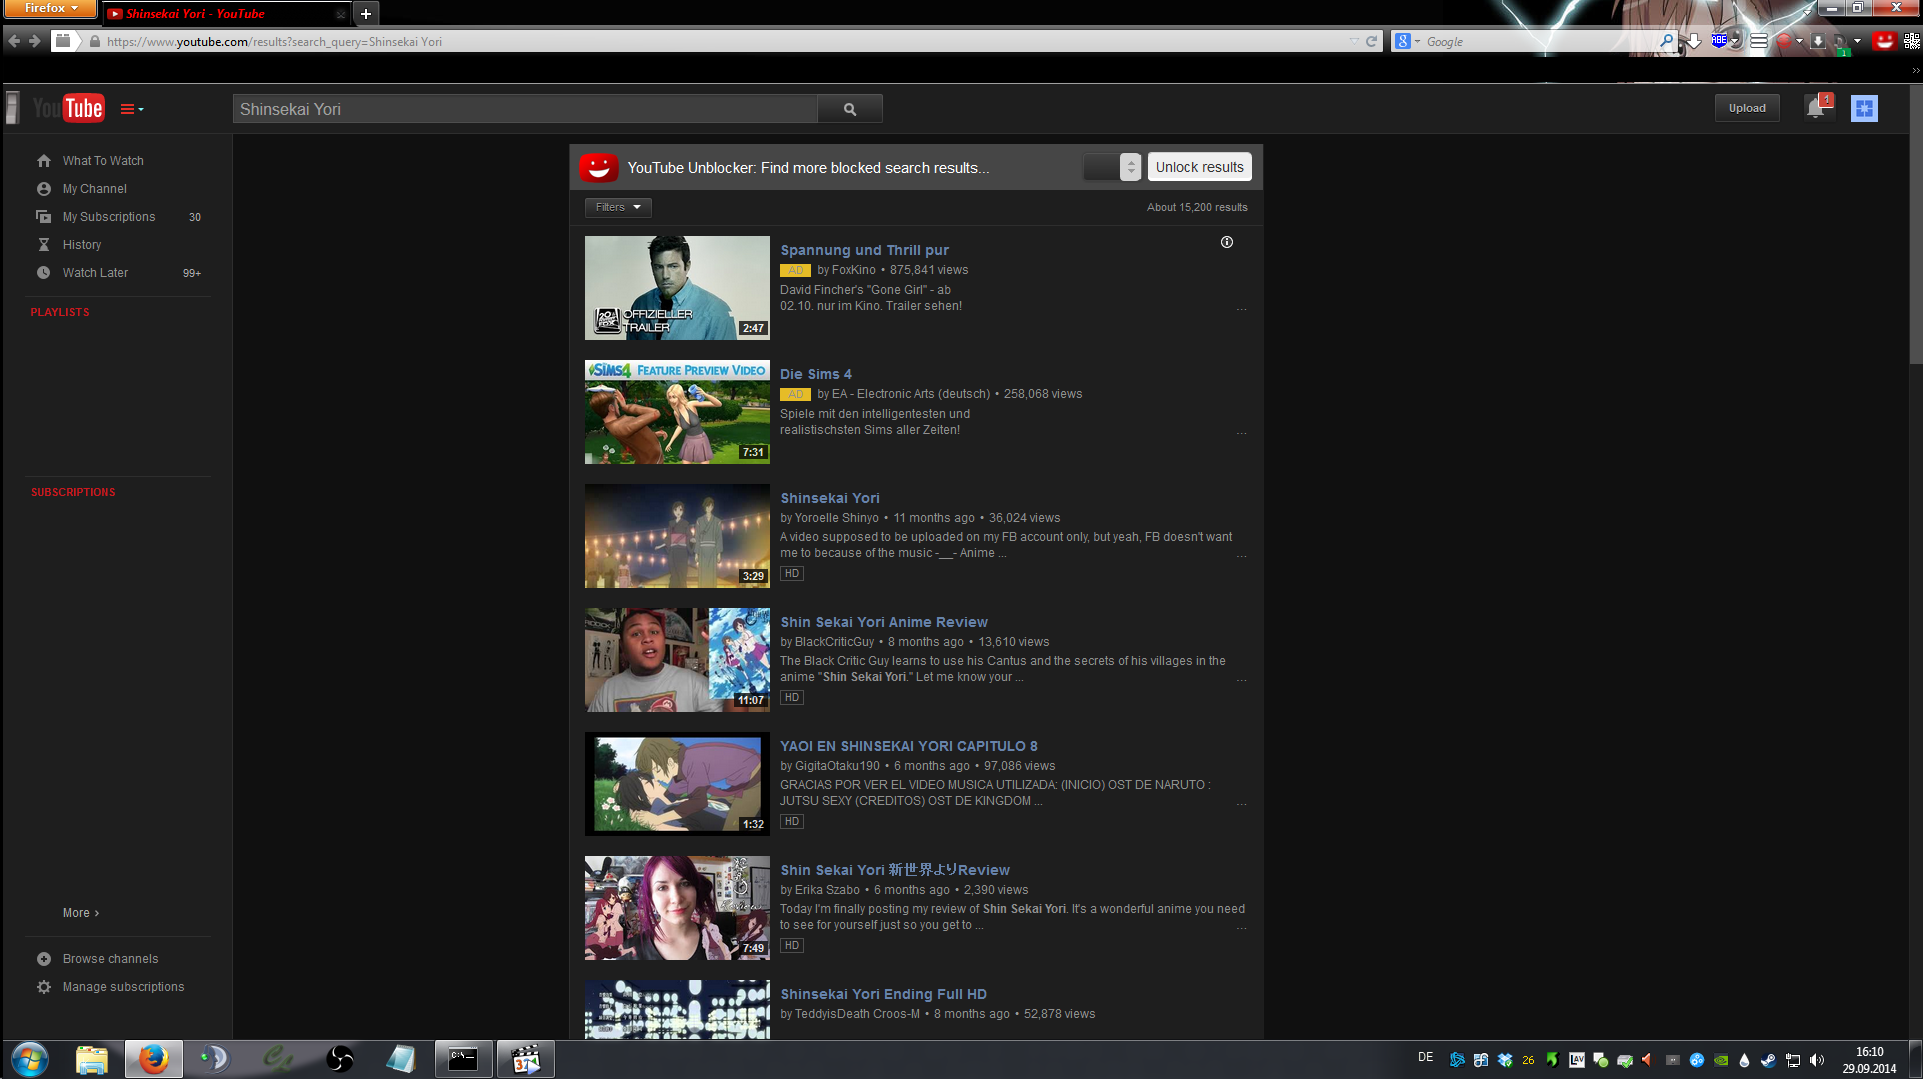
Task: Open the Windows Start menu
Action: (x=30, y=1059)
